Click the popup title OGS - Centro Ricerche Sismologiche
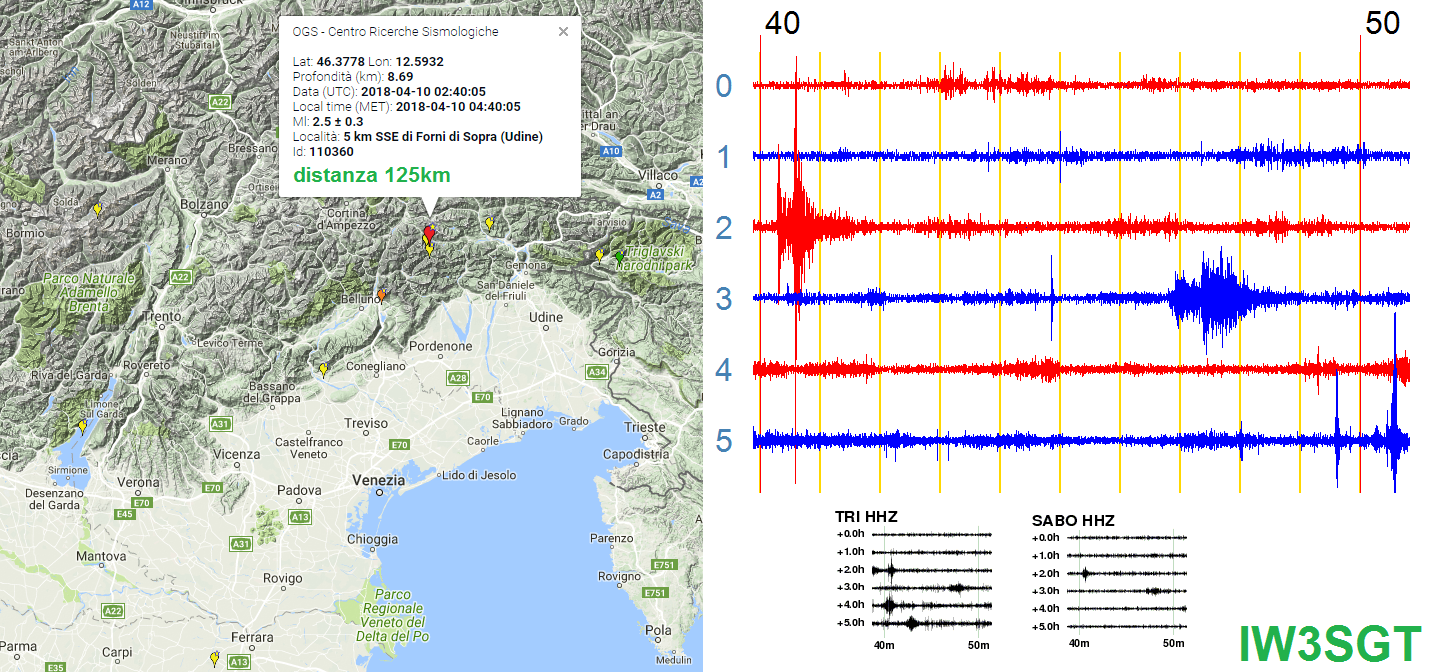 pyautogui.click(x=396, y=32)
